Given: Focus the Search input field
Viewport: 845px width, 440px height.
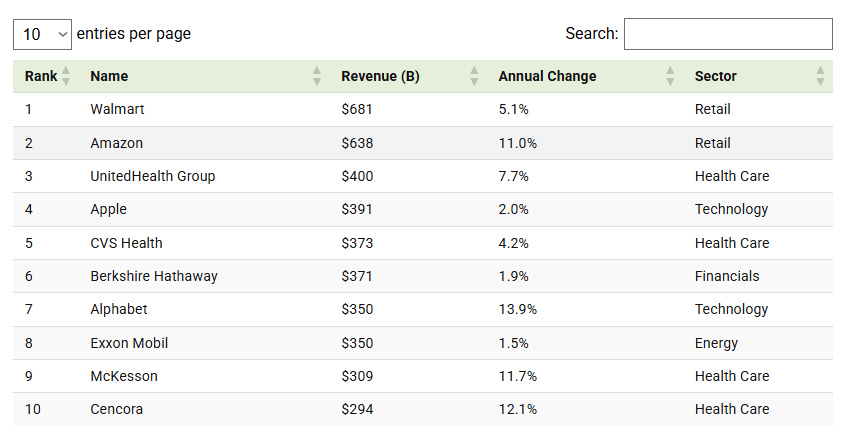Looking at the screenshot, I should tap(728, 34).
